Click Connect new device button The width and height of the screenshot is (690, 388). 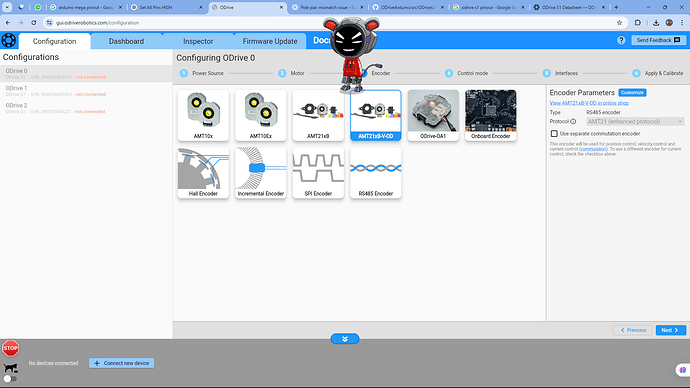click(x=121, y=363)
